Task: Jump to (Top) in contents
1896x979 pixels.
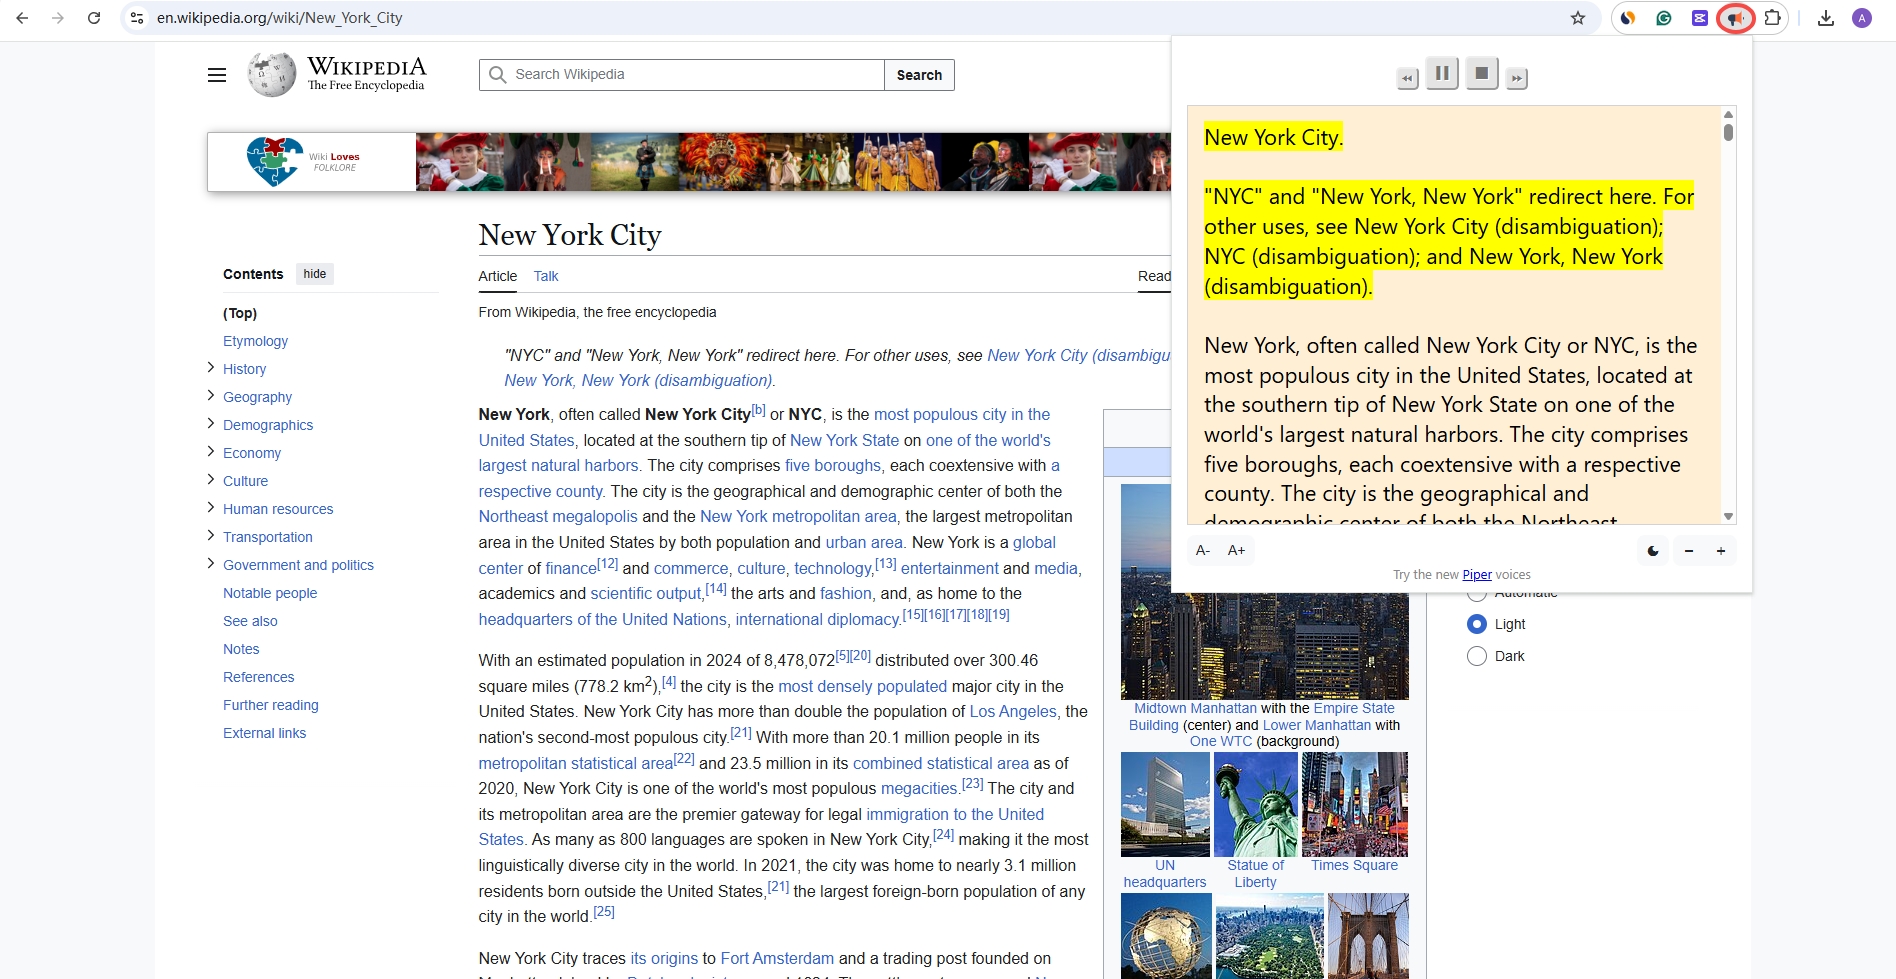Action: [240, 313]
